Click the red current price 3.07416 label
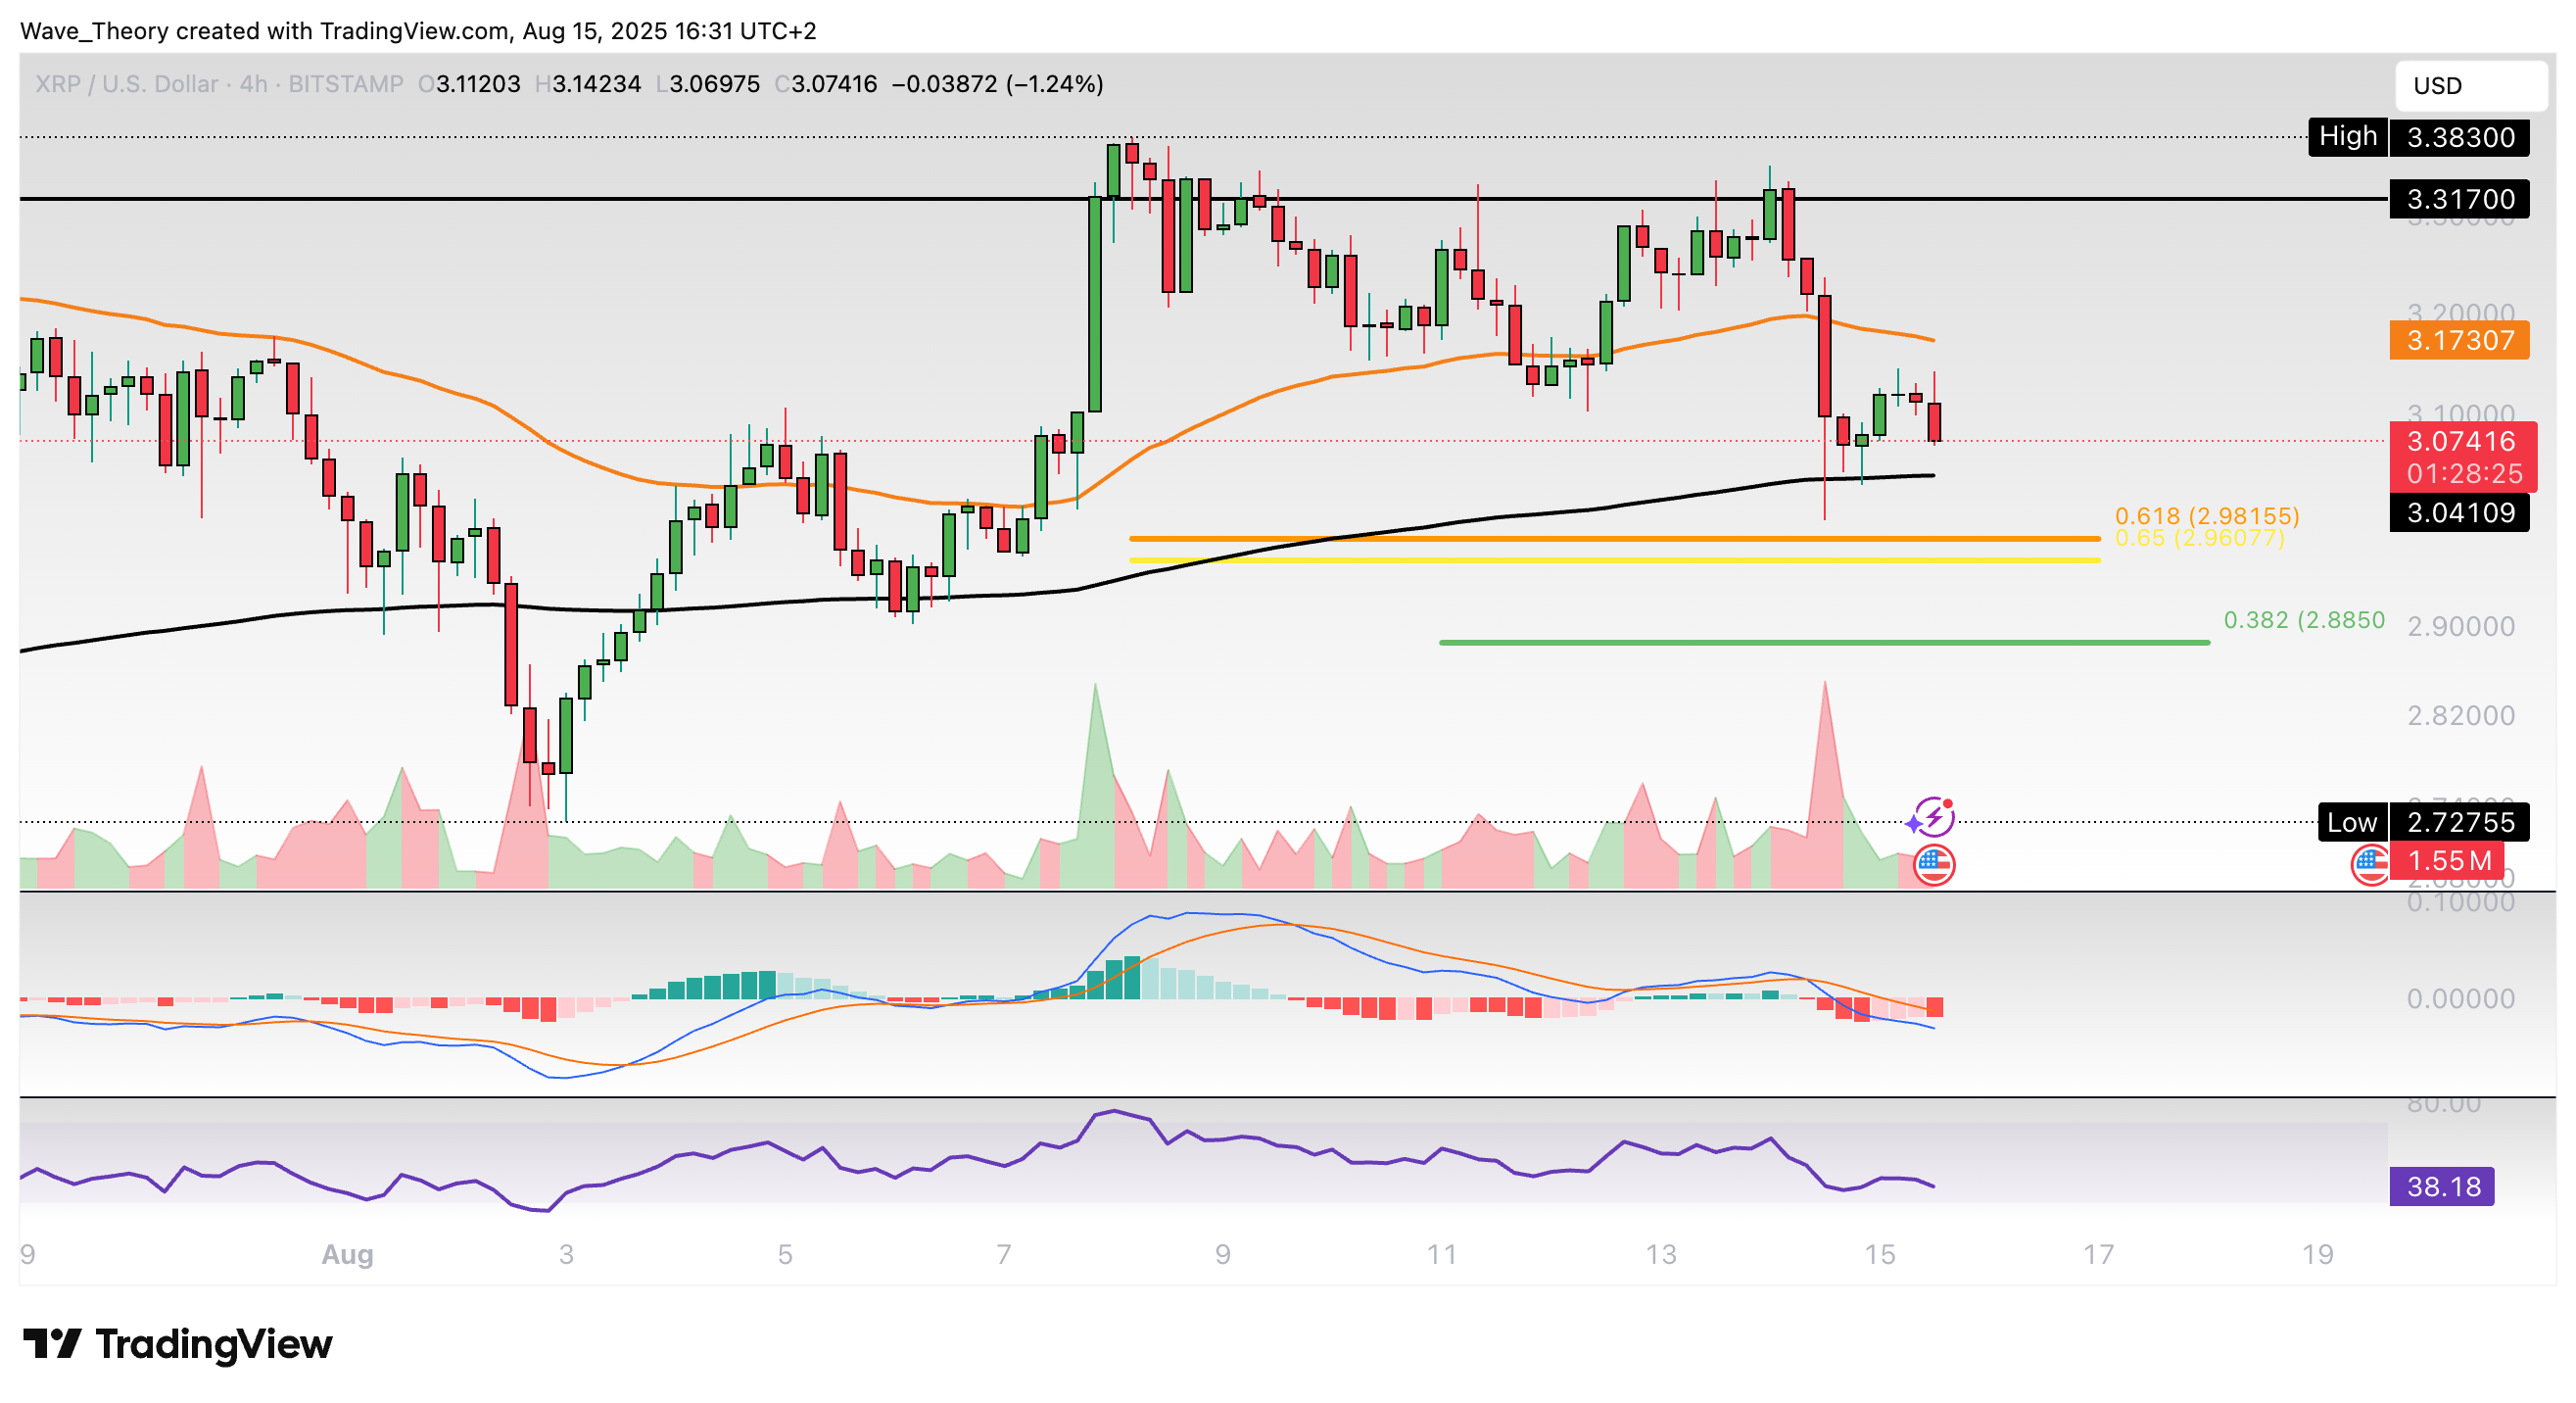This screenshot has height=1403, width=2576. click(x=2460, y=441)
